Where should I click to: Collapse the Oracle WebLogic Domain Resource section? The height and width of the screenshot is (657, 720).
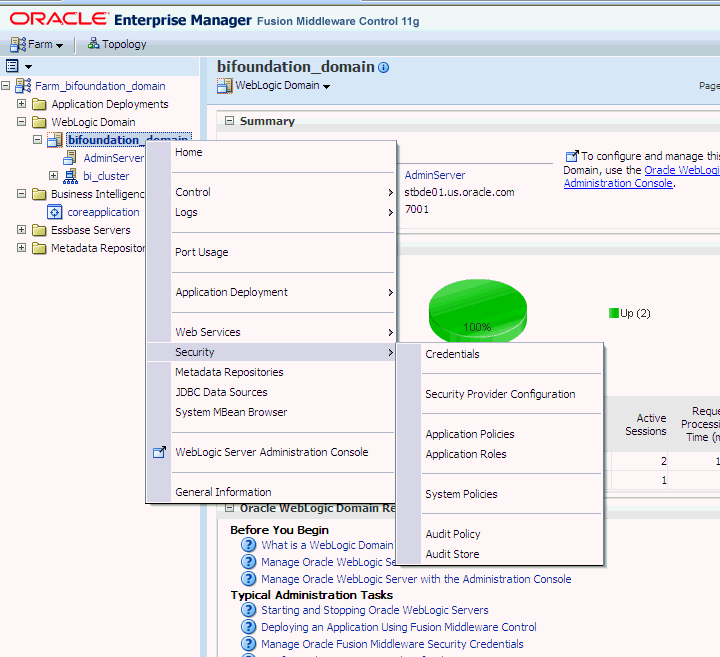[229, 508]
